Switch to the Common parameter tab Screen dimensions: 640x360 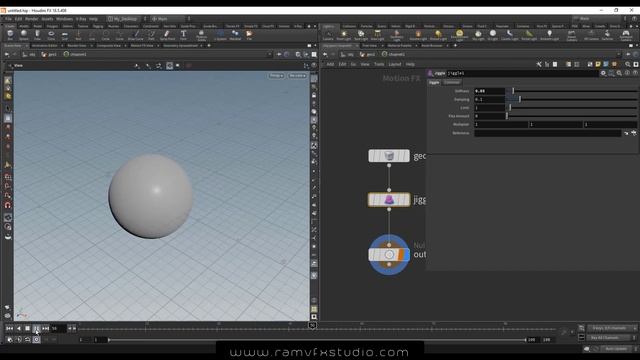pos(452,82)
